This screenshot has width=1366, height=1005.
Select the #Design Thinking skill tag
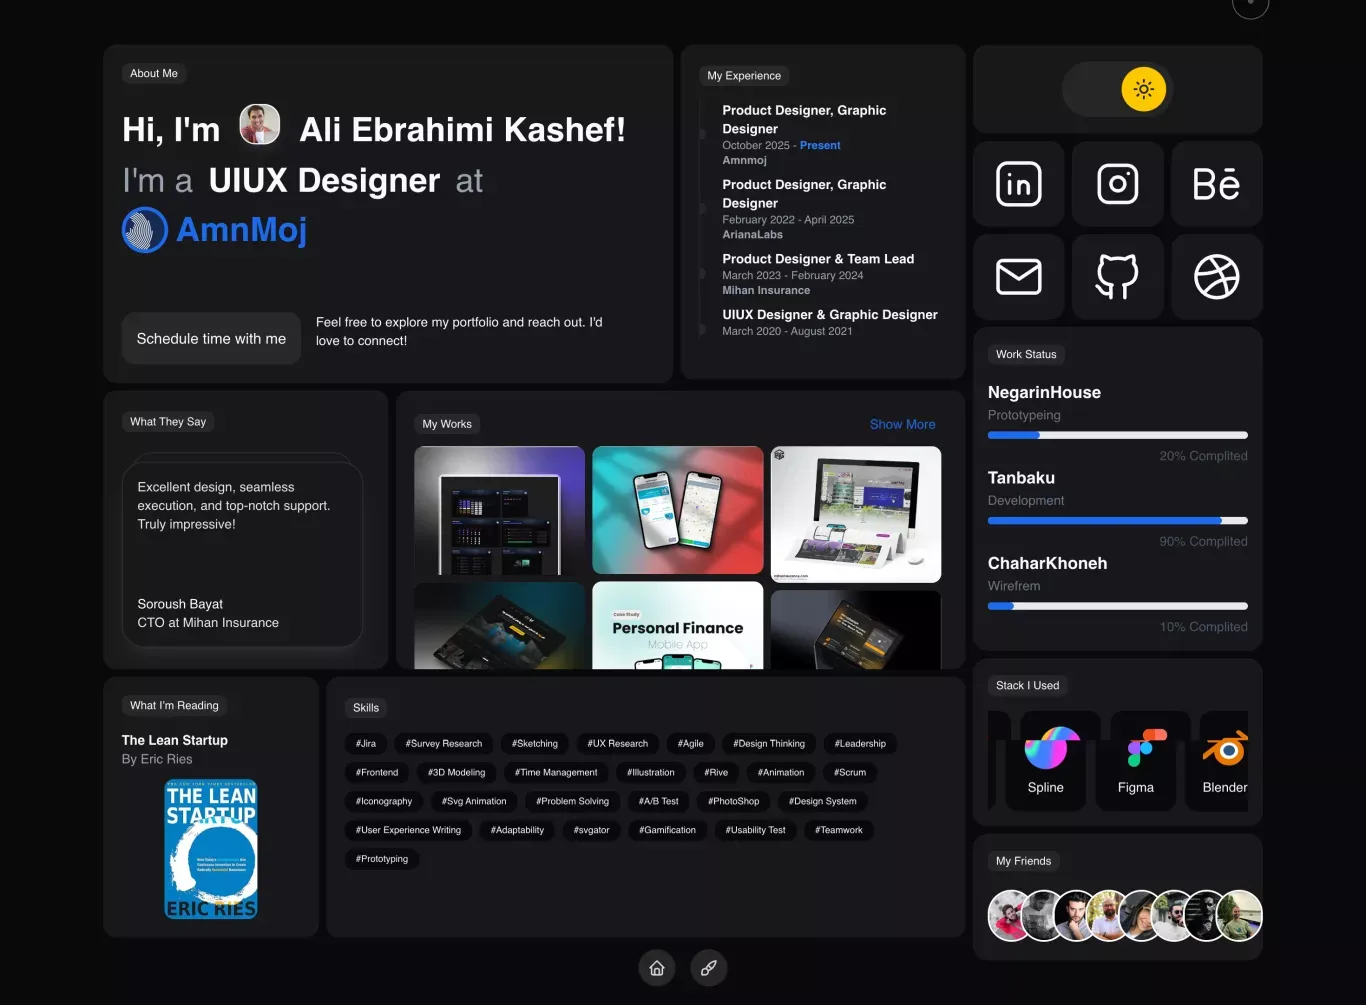pyautogui.click(x=768, y=744)
